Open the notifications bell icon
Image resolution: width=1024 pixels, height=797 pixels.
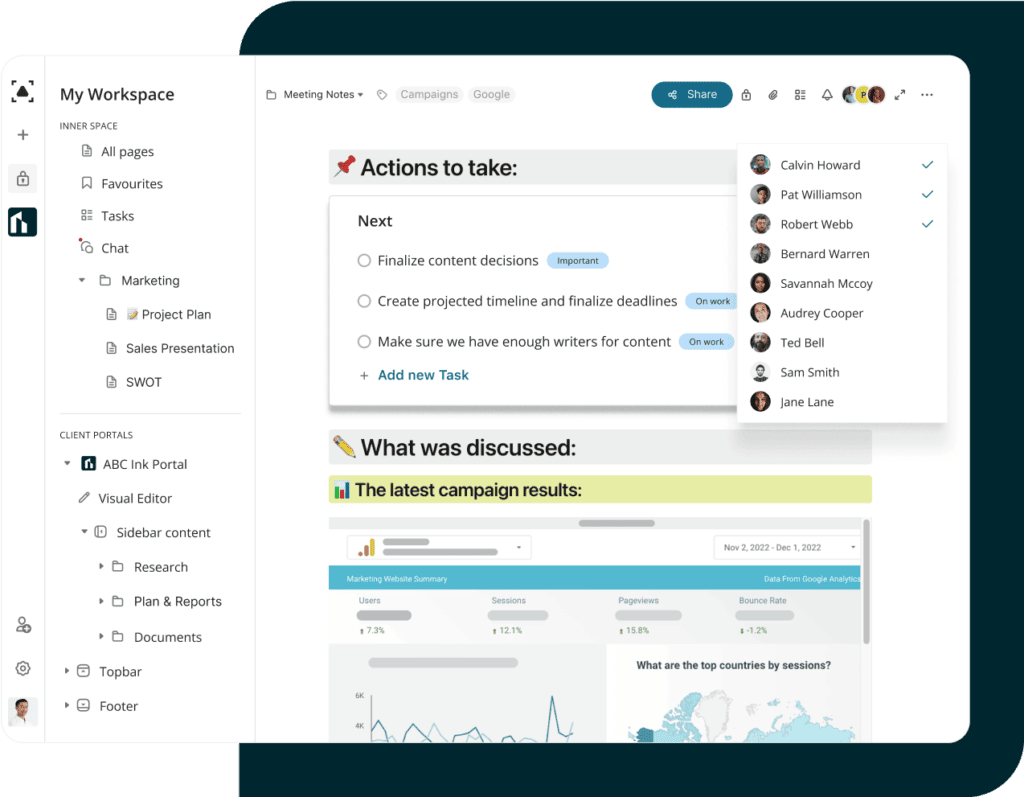(x=827, y=95)
